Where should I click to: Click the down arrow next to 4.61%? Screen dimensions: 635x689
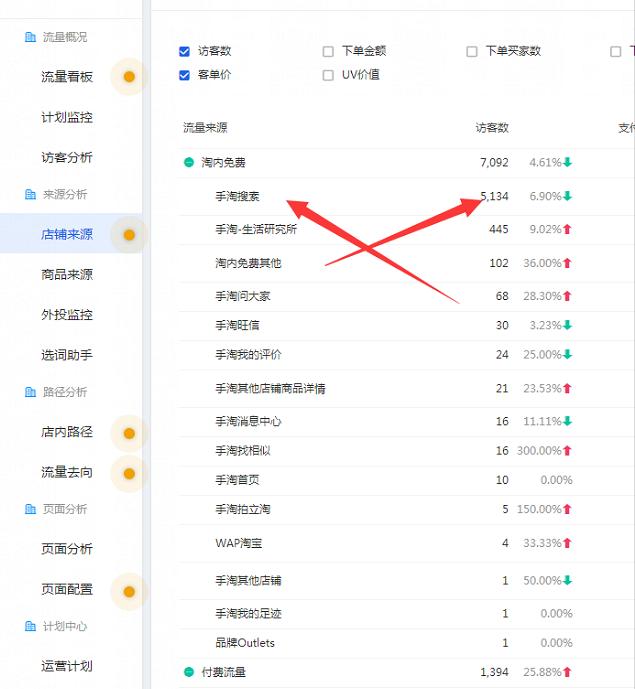tap(567, 163)
